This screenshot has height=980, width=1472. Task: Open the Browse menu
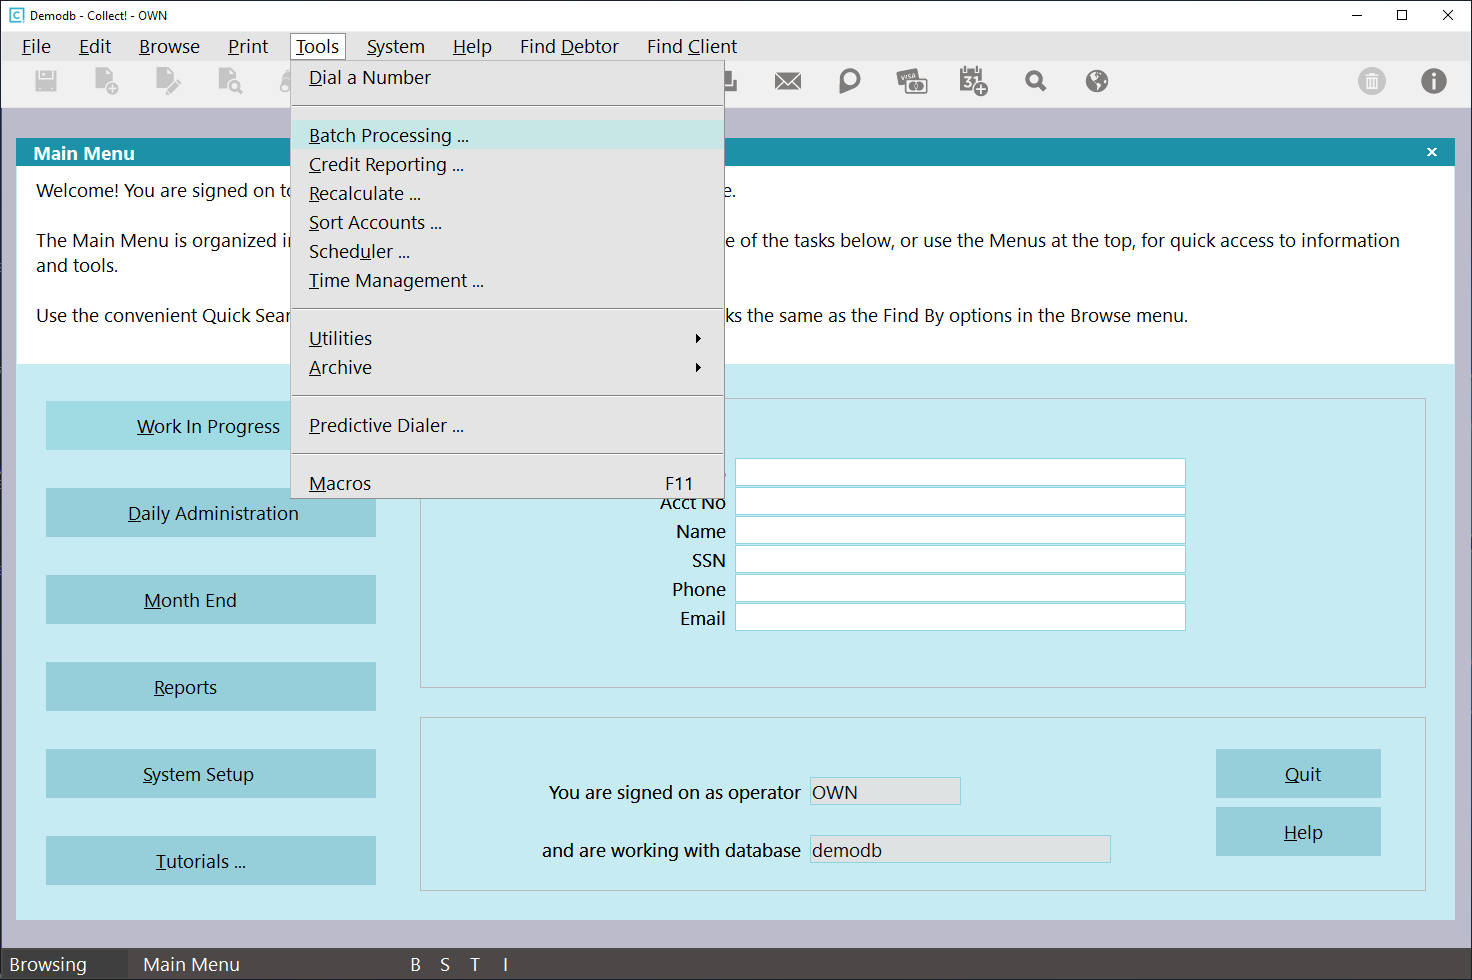pyautogui.click(x=169, y=47)
